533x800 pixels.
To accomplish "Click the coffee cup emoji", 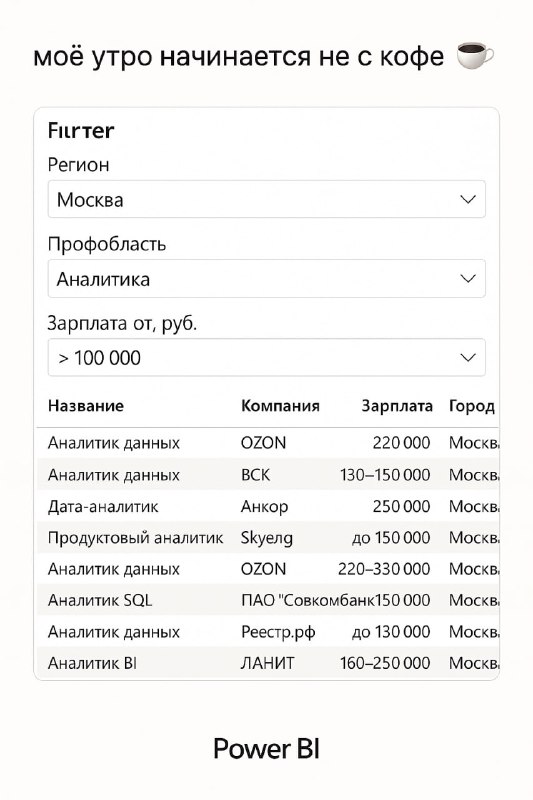I will [474, 55].
